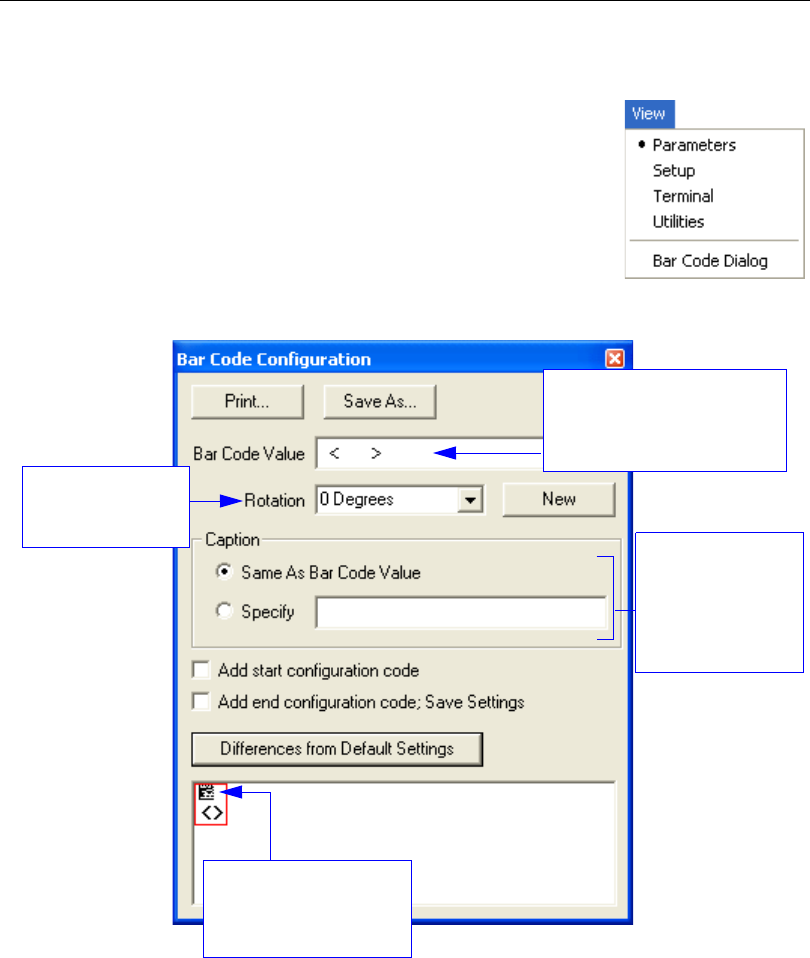The image size is (810, 958).
Task: Expand the Rotation dropdown arrow
Action: [470, 500]
